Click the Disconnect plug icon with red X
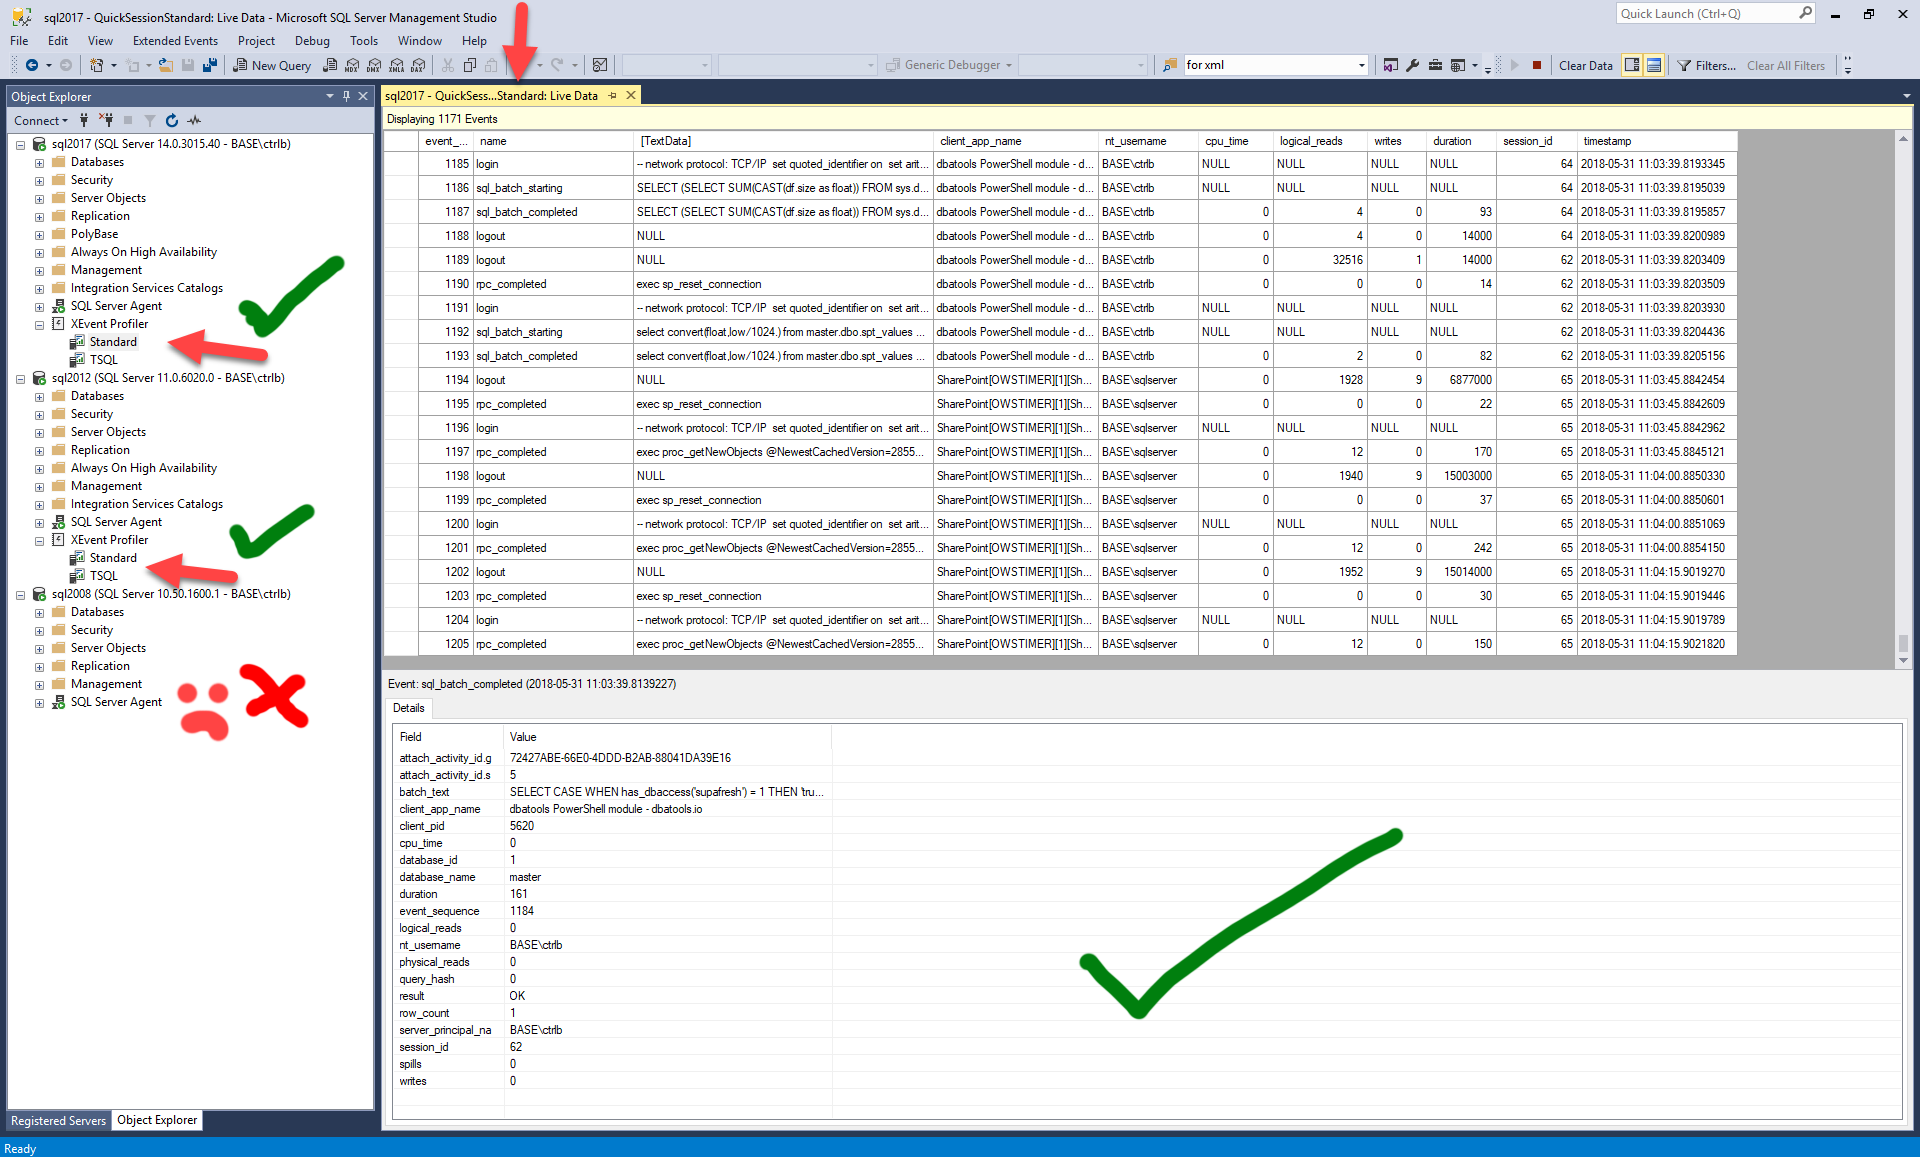Screen dimensions: 1920x1157 click(x=106, y=120)
